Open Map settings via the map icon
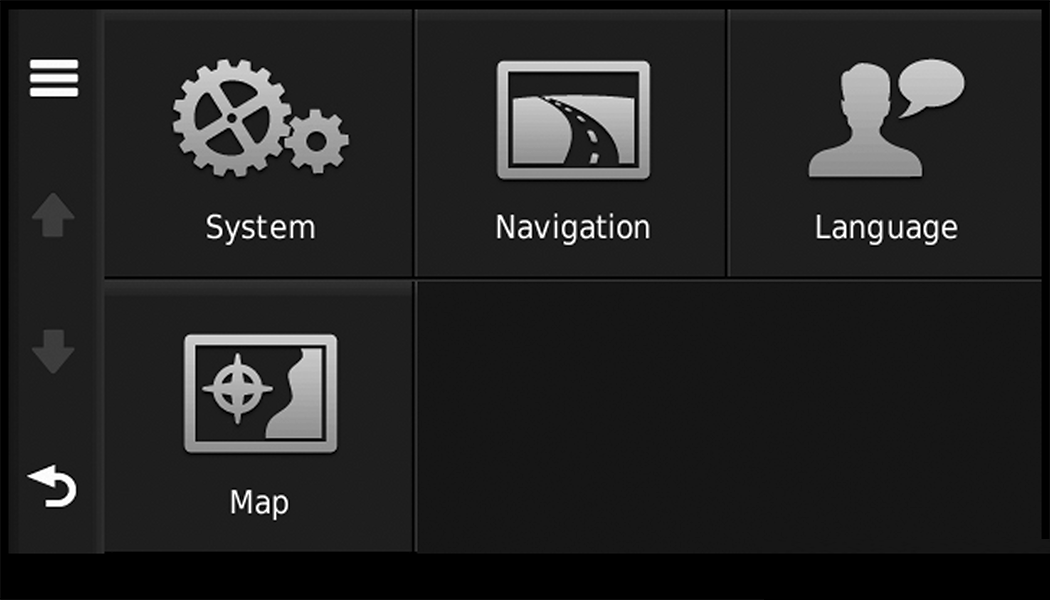 (x=260, y=393)
